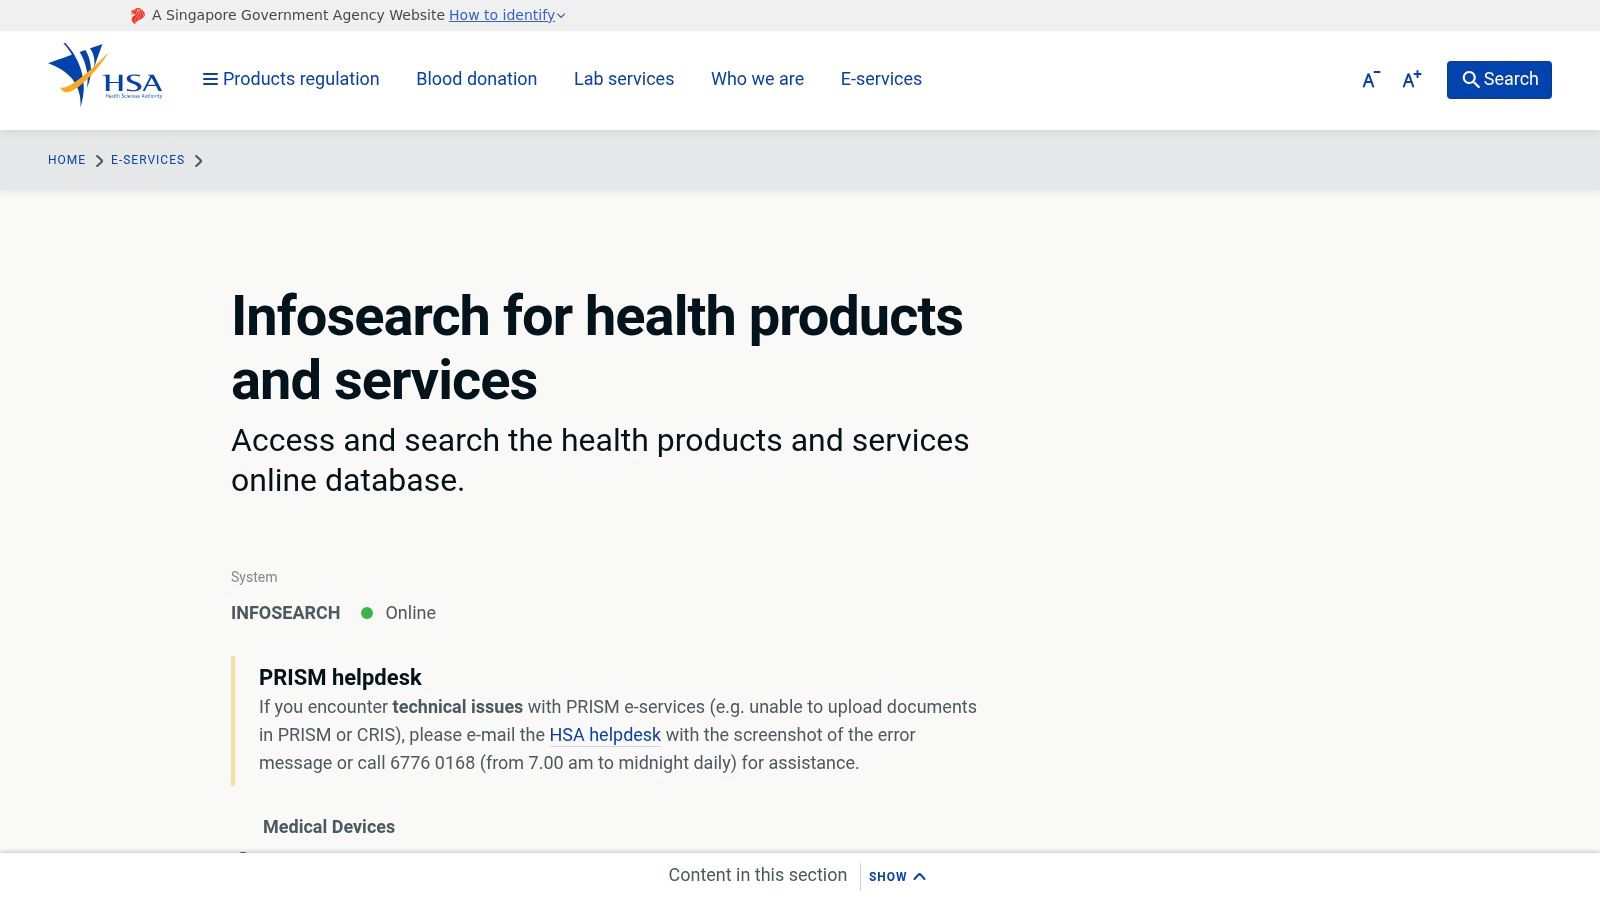Open the HSA helpdesk link
The height and width of the screenshot is (900, 1600).
(x=605, y=735)
